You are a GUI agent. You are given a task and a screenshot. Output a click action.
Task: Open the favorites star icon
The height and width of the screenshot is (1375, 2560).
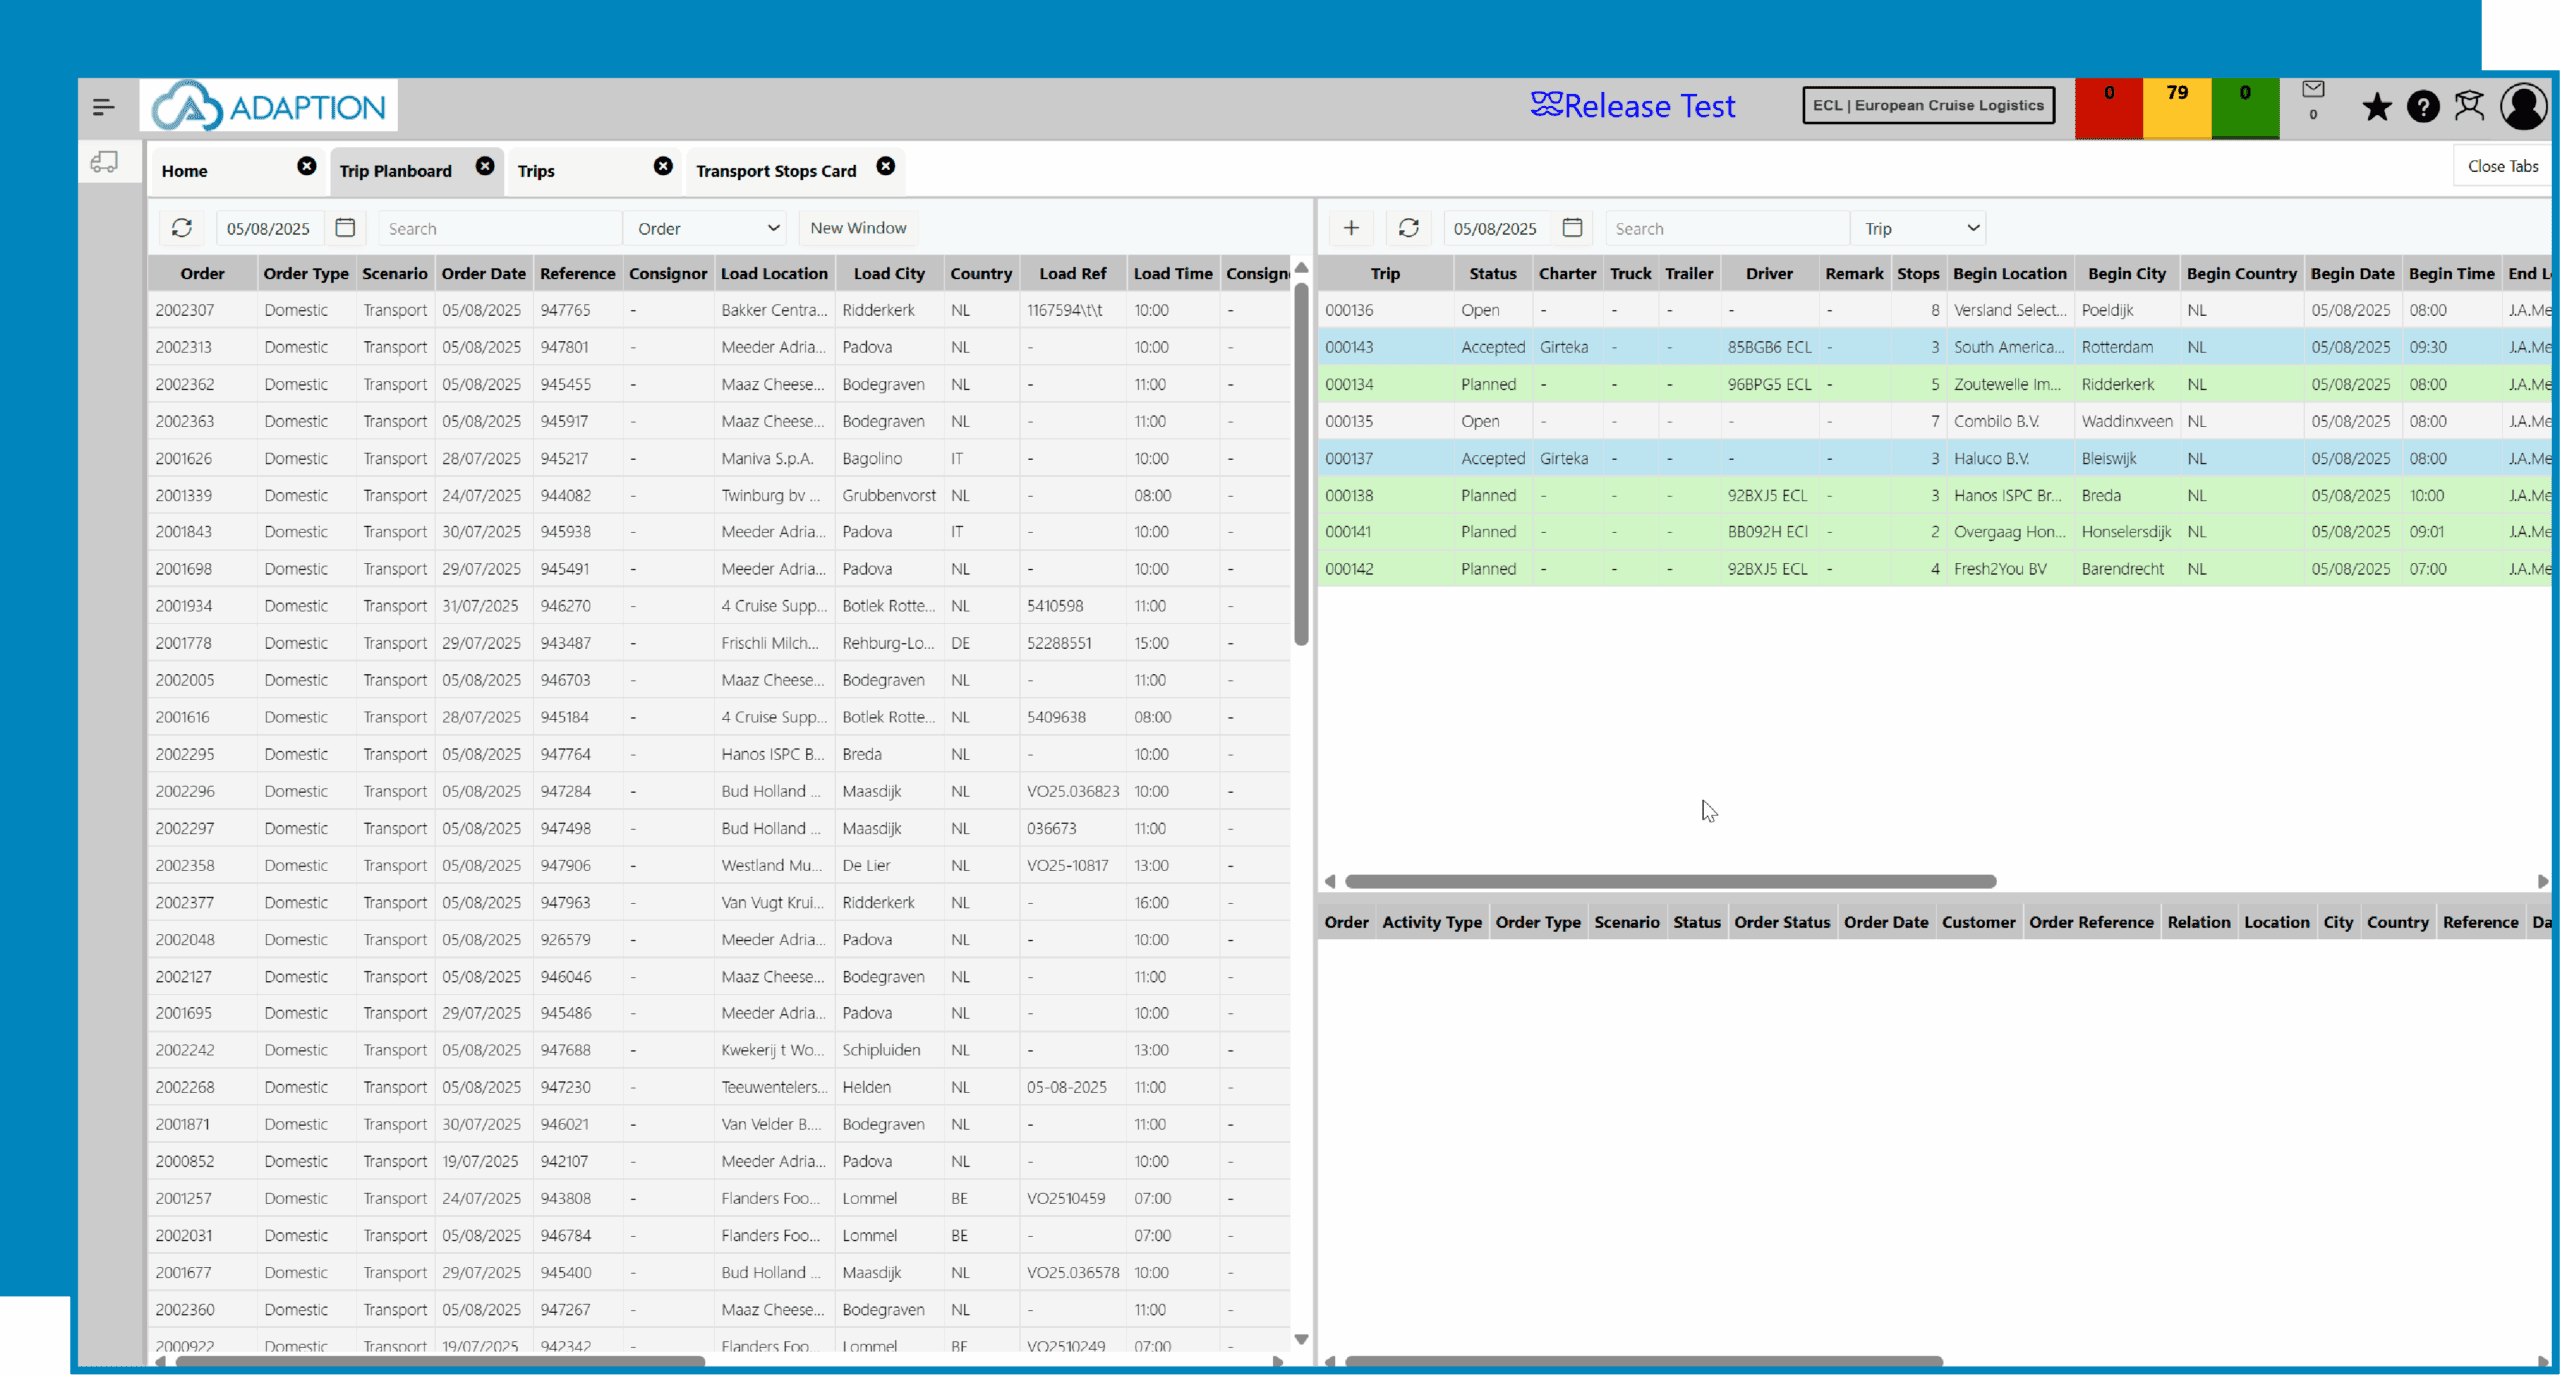point(2377,107)
